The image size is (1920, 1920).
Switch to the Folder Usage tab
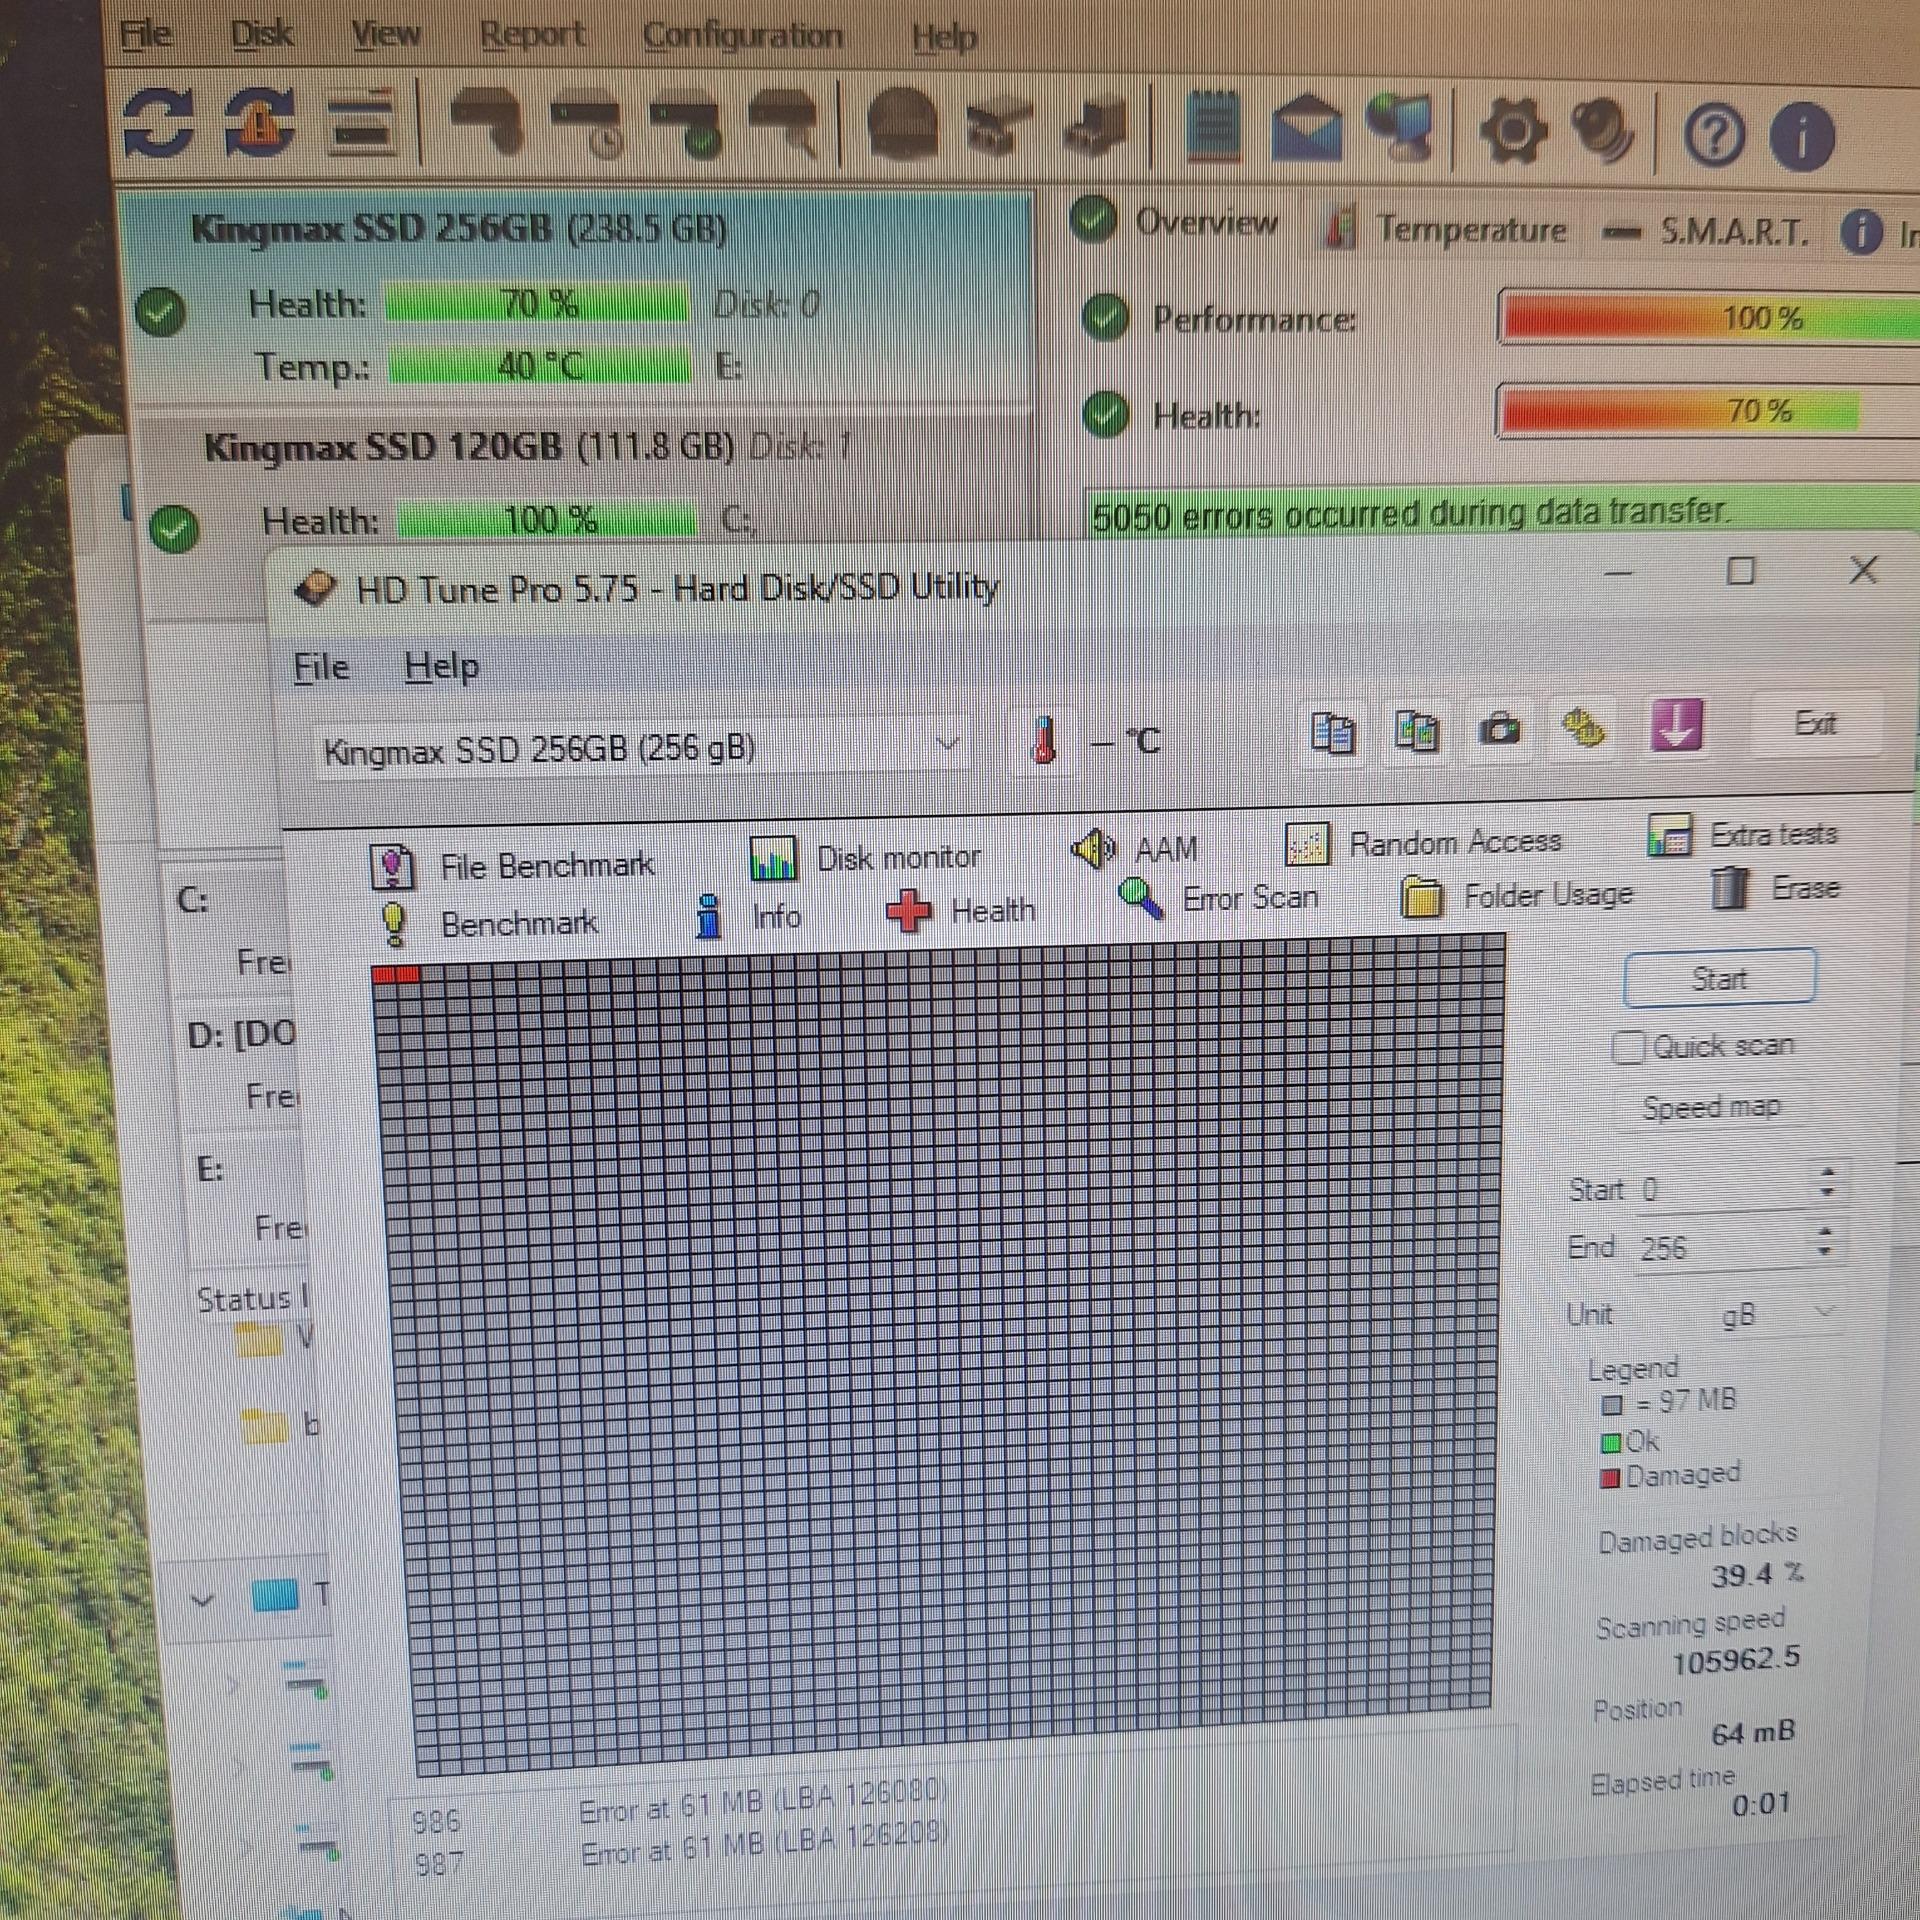point(1517,895)
